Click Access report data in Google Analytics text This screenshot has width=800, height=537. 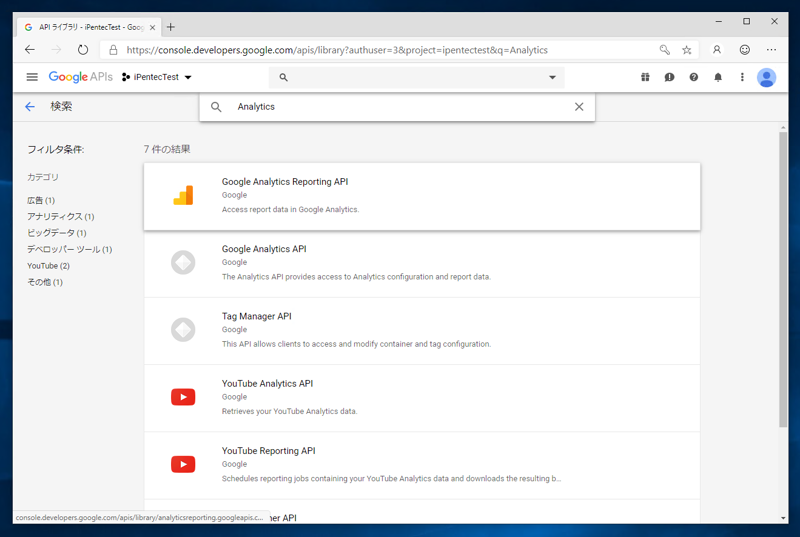(290, 210)
